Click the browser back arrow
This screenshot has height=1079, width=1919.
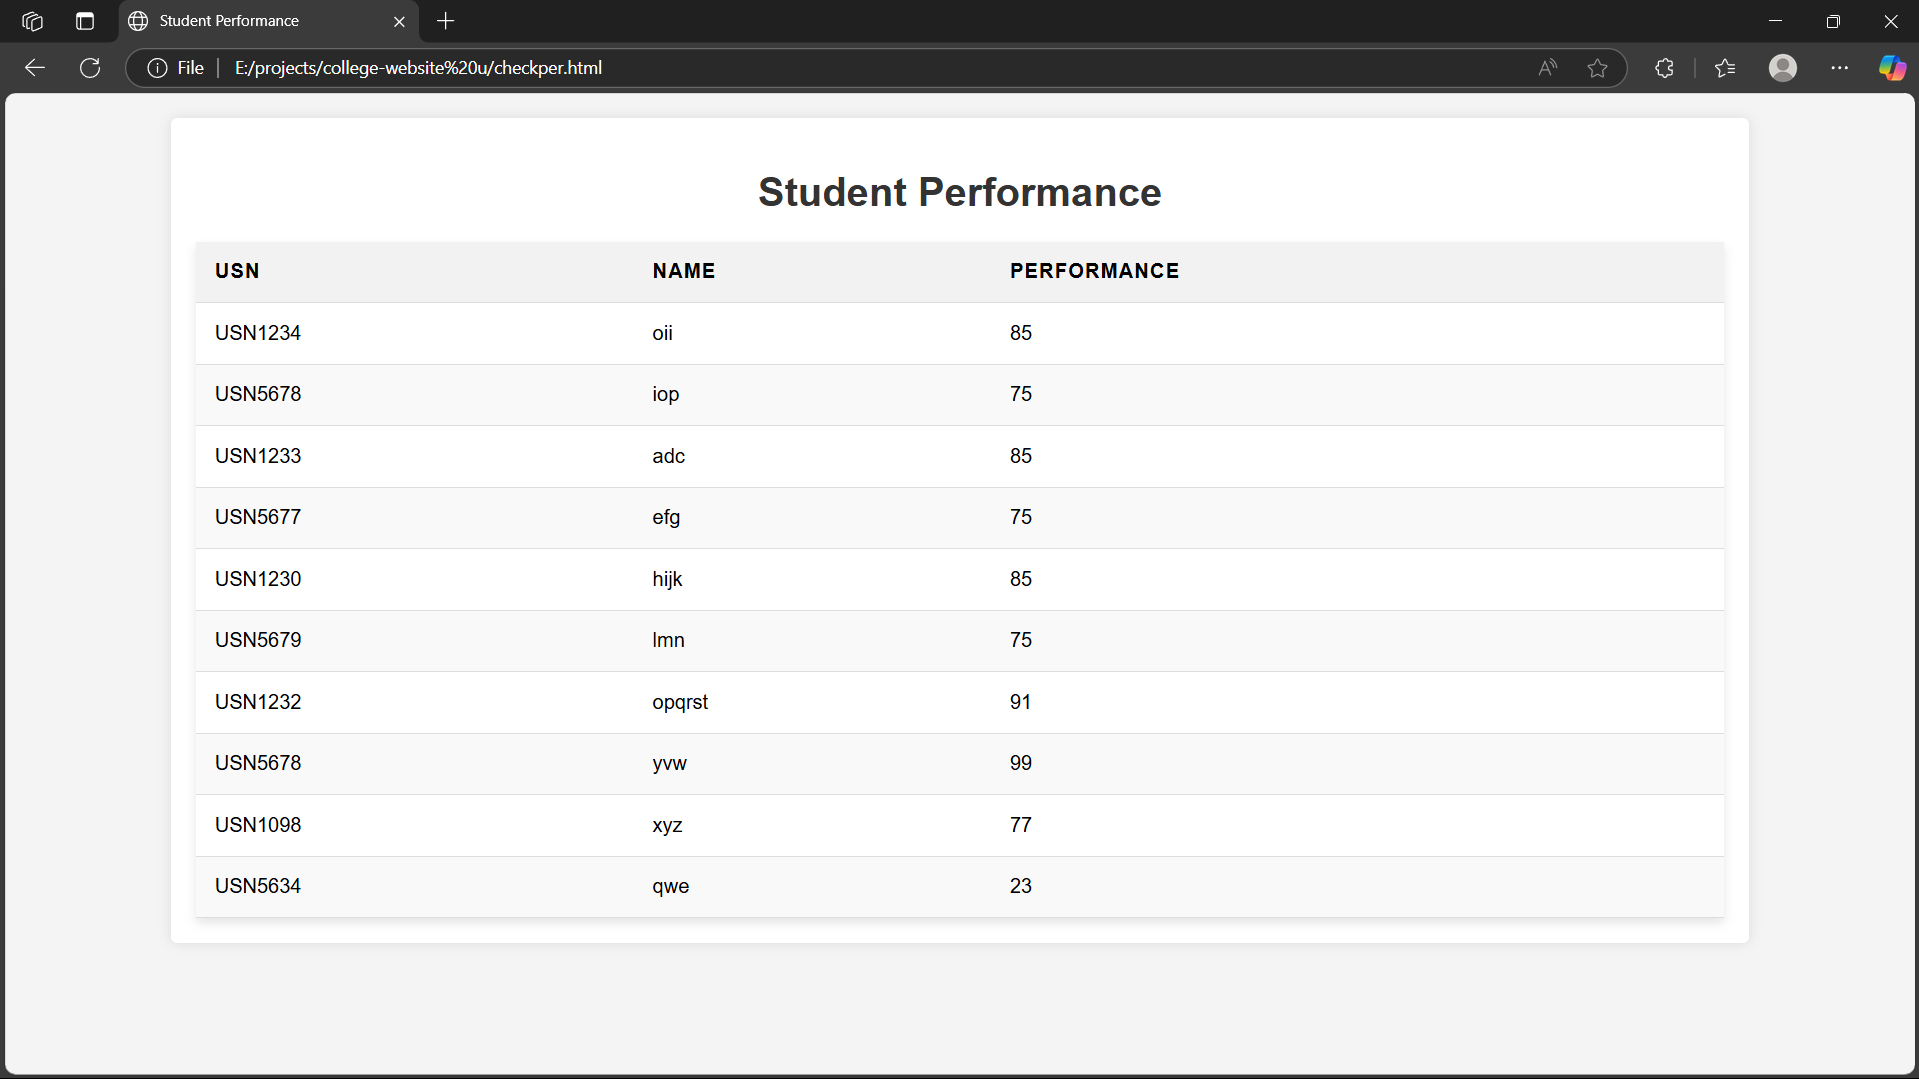click(x=35, y=68)
